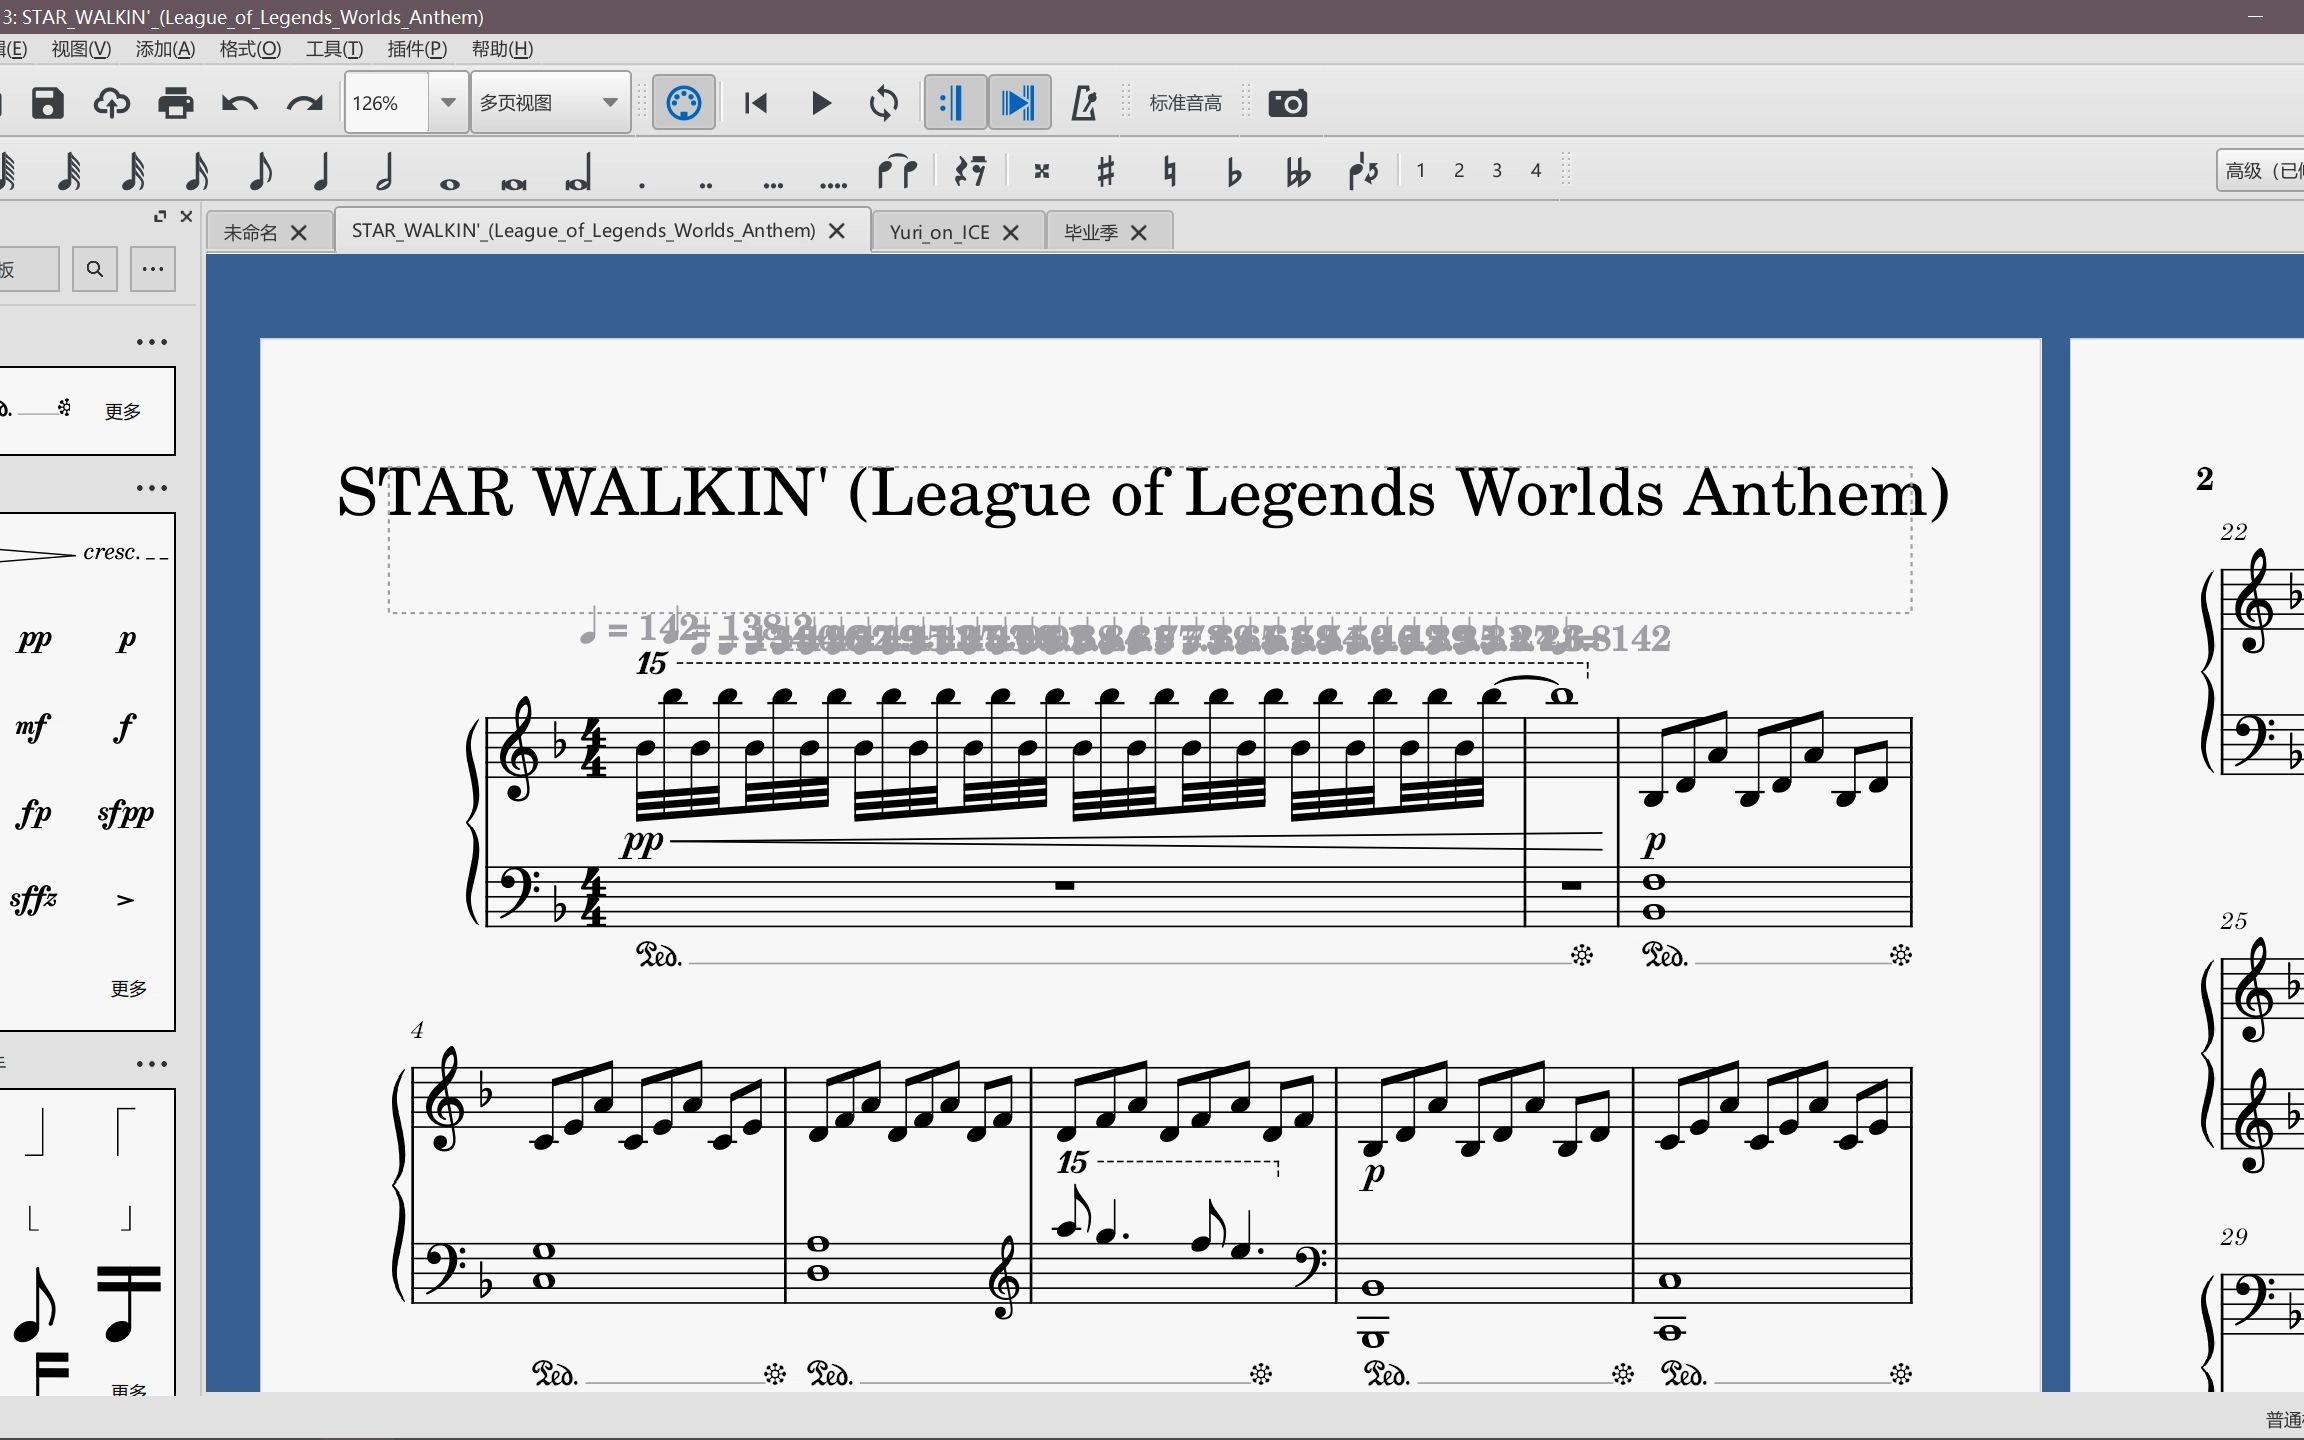
Task: Apply the natural accidental
Action: 1169,171
